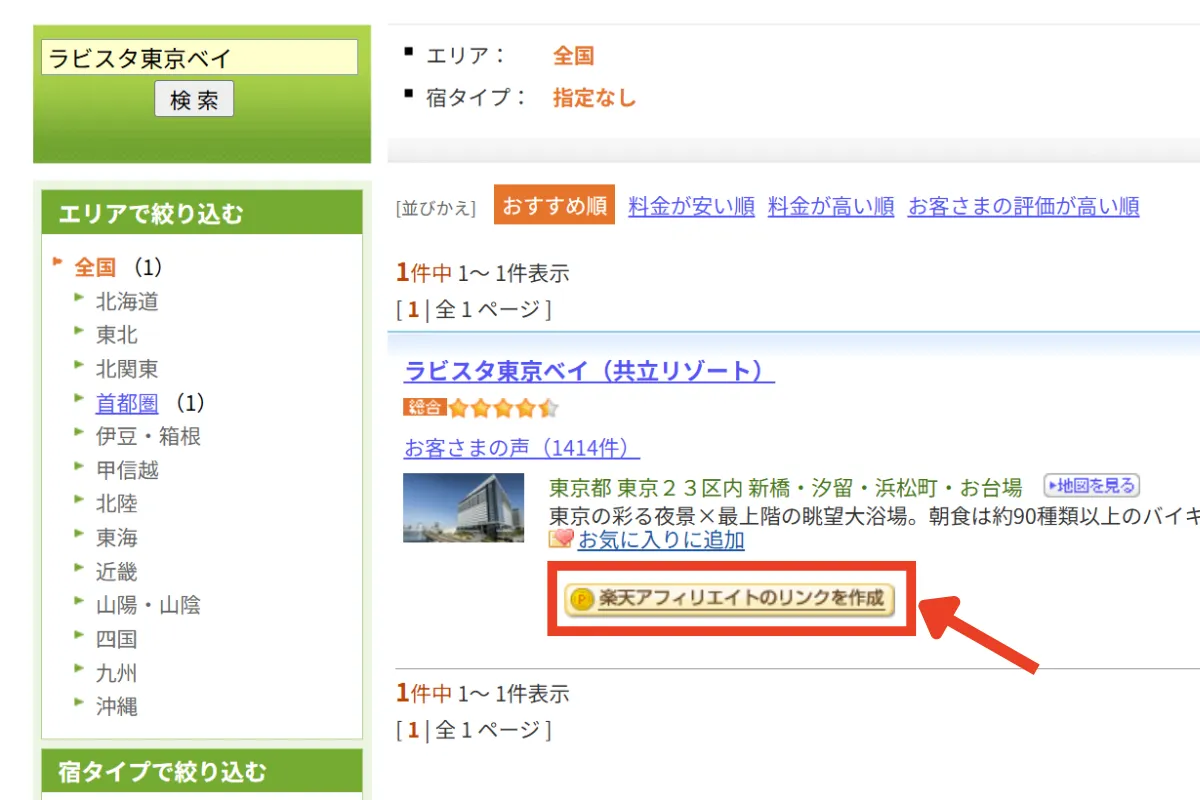Filter by 近畿 area

tap(117, 572)
